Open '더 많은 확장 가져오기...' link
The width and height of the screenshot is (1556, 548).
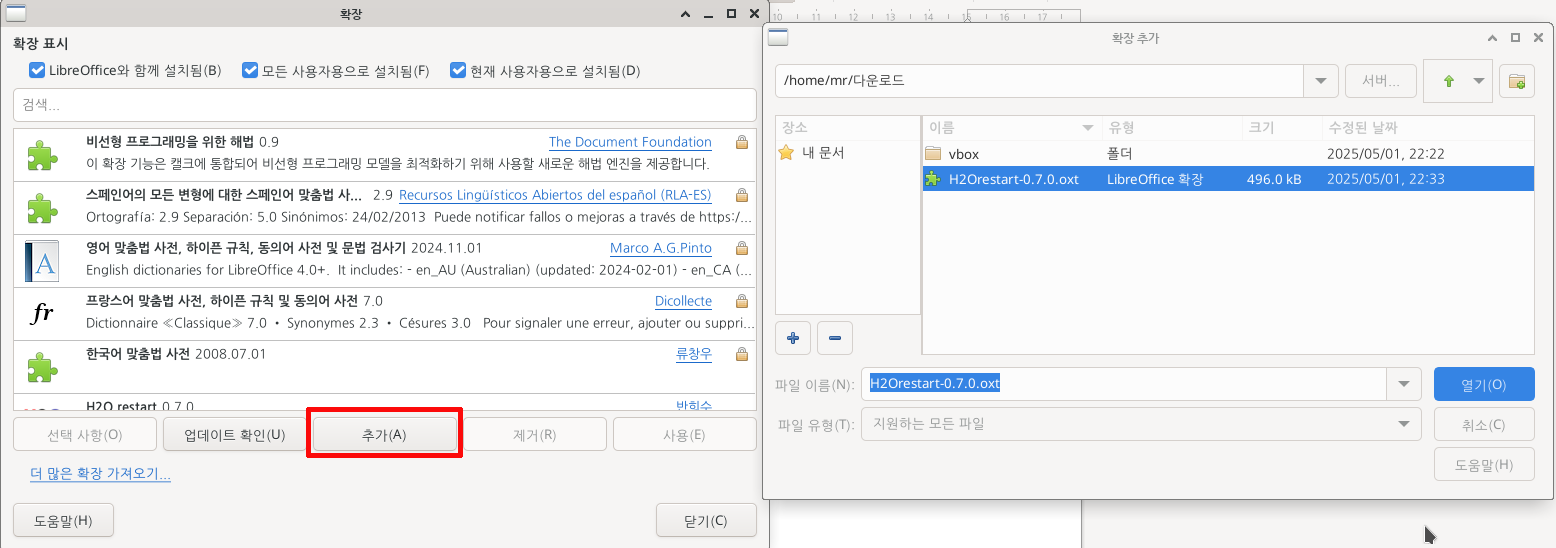(100, 474)
